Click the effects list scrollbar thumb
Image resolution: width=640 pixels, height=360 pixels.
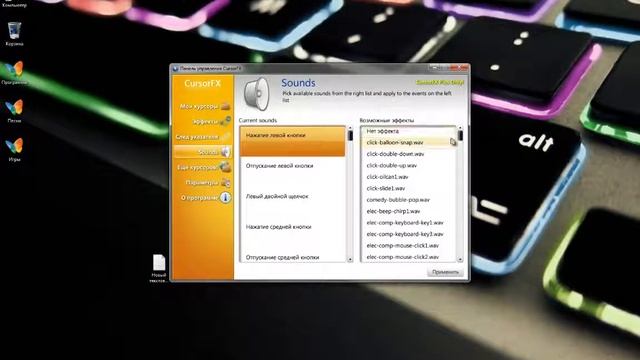(460, 136)
